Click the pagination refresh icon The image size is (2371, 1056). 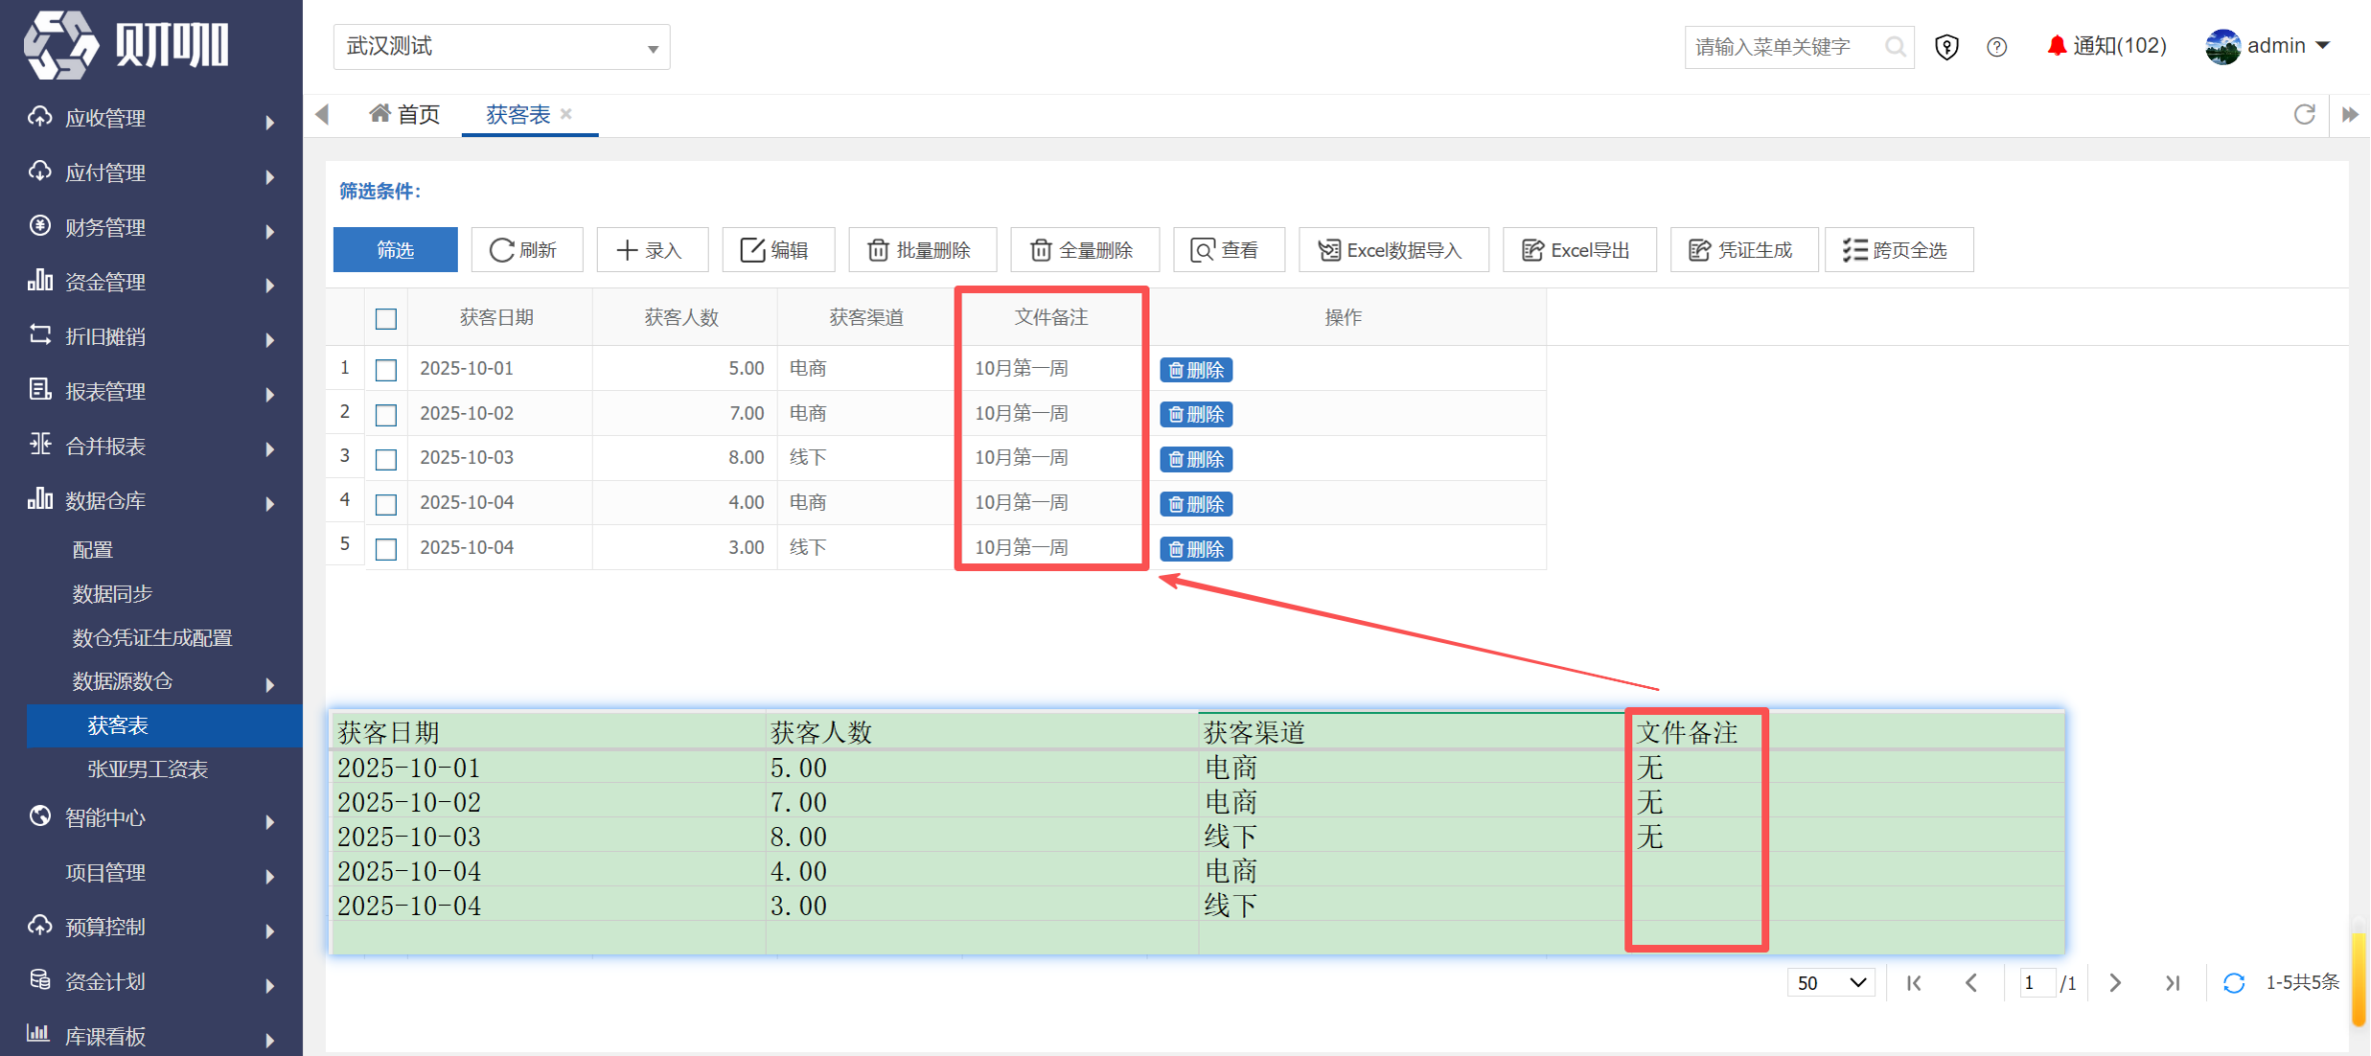click(x=2234, y=983)
